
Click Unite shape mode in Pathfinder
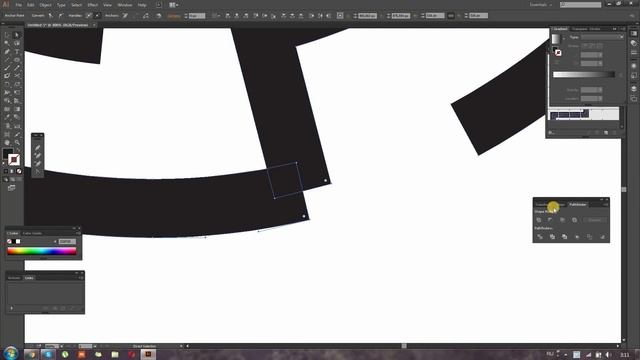(539, 220)
